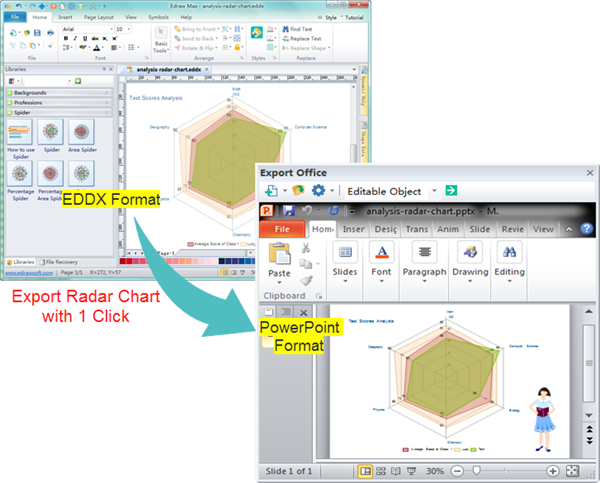This screenshot has width=600, height=483.
Task: Select the Area Spider shape thumbnail
Action: pyautogui.click(x=82, y=132)
